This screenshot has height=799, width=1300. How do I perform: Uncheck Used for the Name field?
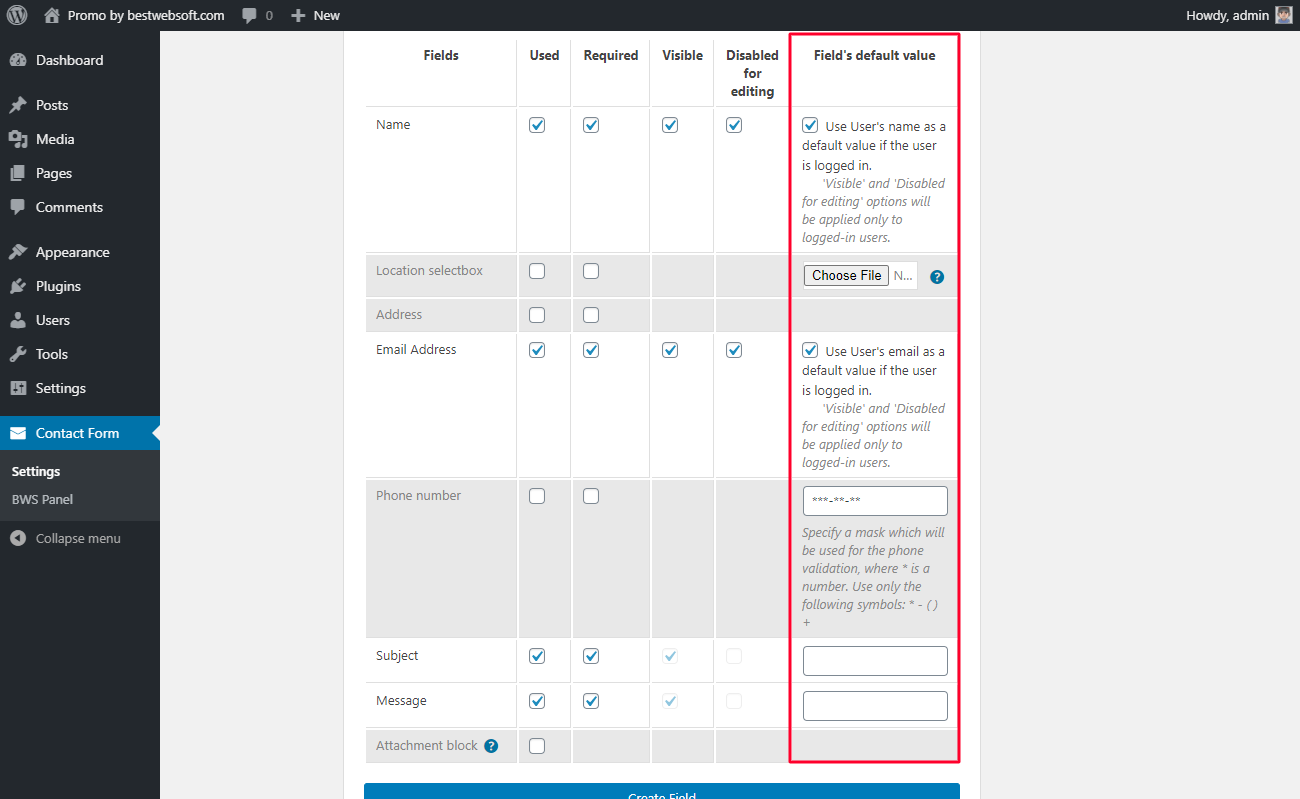537,125
